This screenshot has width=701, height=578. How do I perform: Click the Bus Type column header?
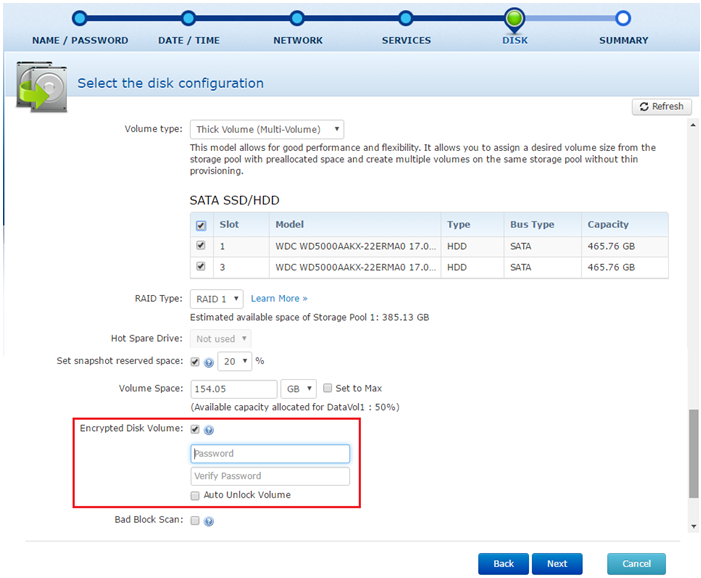pos(543,224)
